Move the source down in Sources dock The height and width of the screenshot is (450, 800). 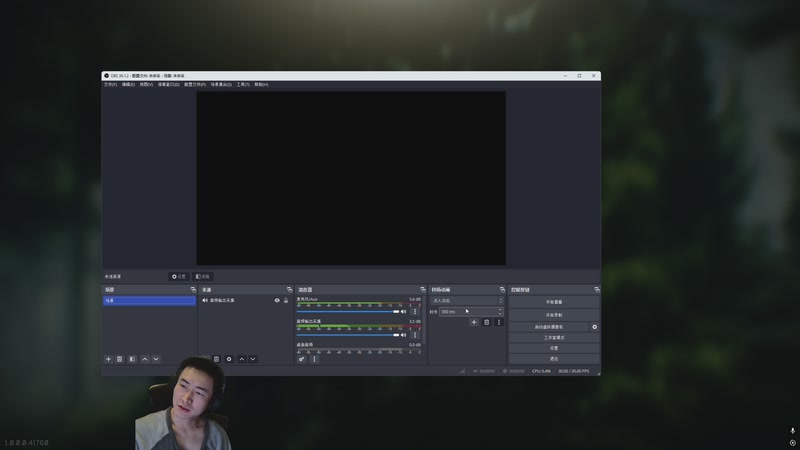pos(253,359)
